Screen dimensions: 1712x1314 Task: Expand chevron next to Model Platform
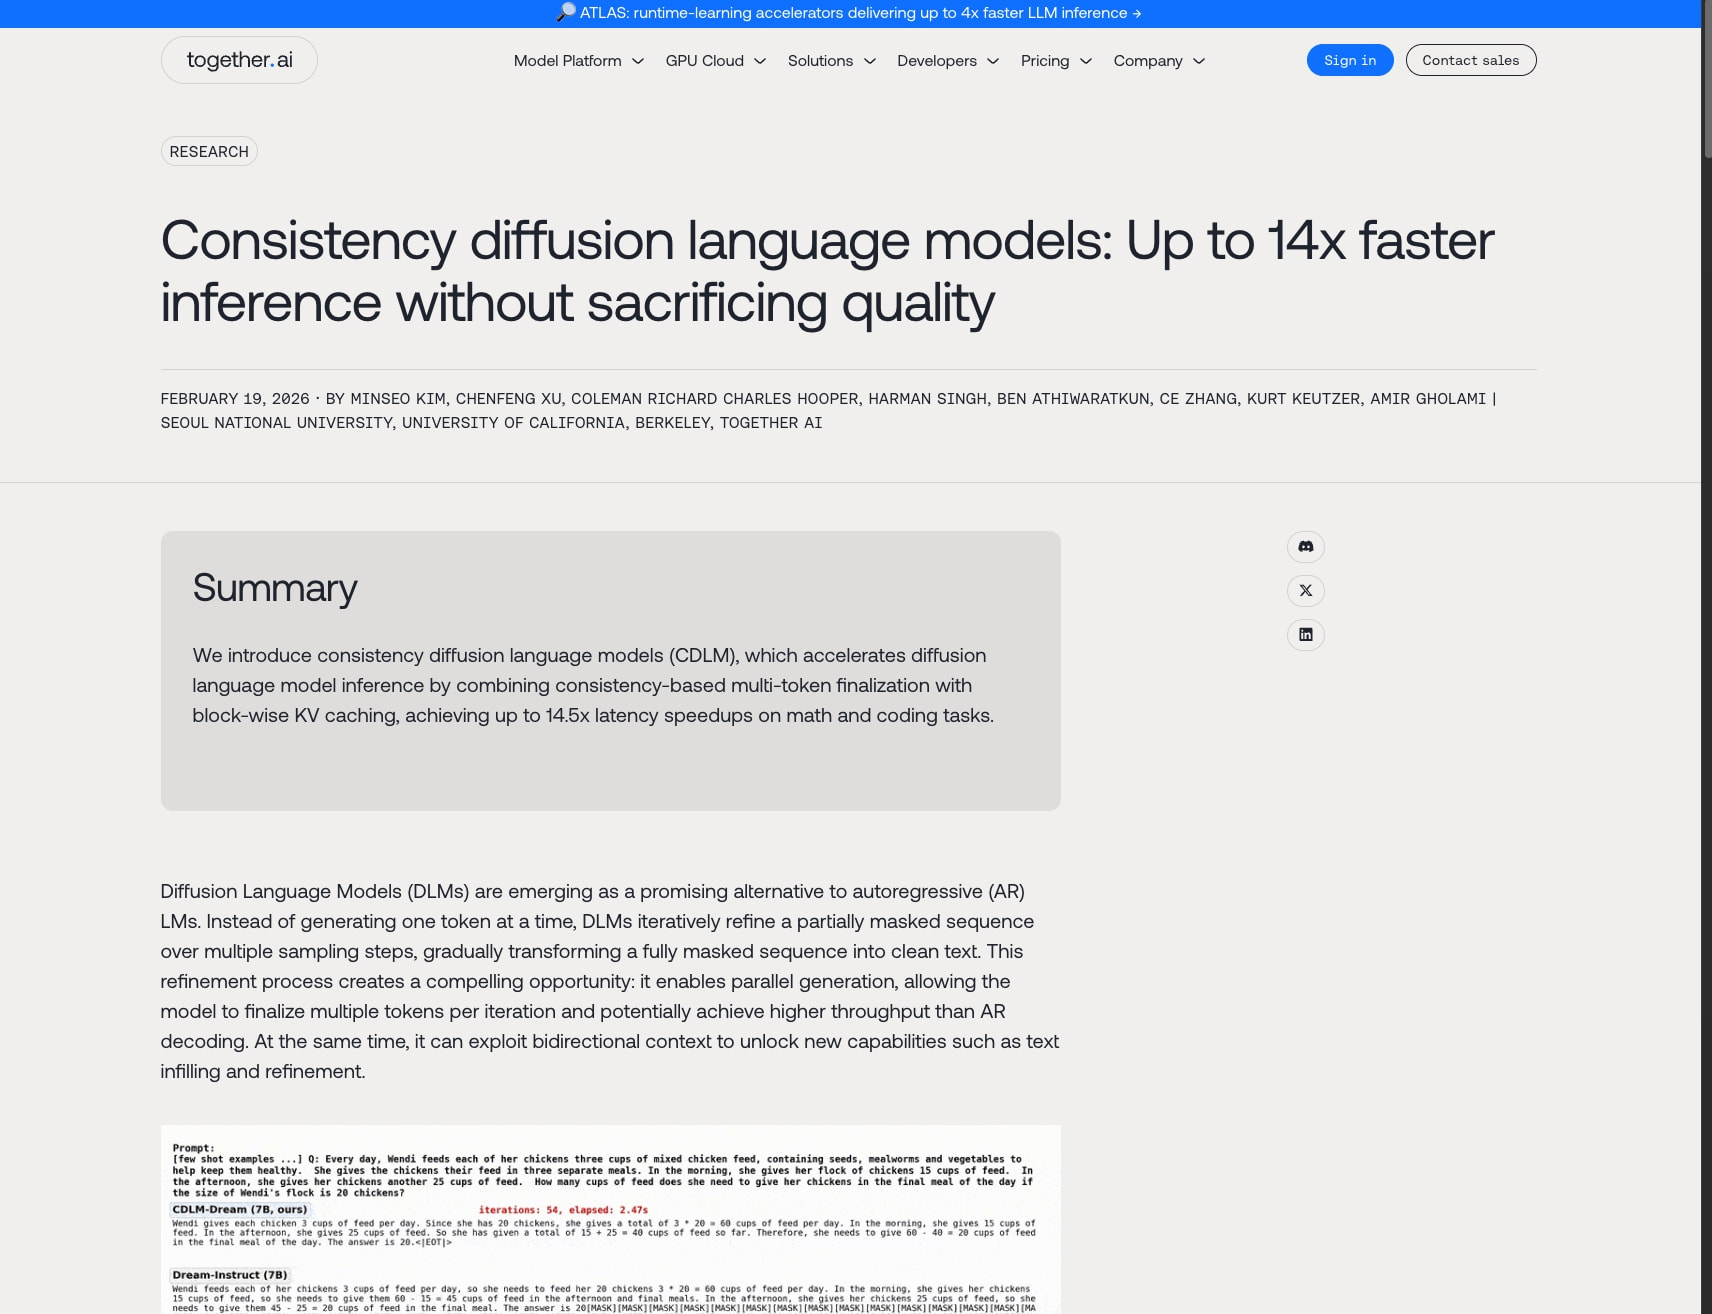pyautogui.click(x=638, y=61)
